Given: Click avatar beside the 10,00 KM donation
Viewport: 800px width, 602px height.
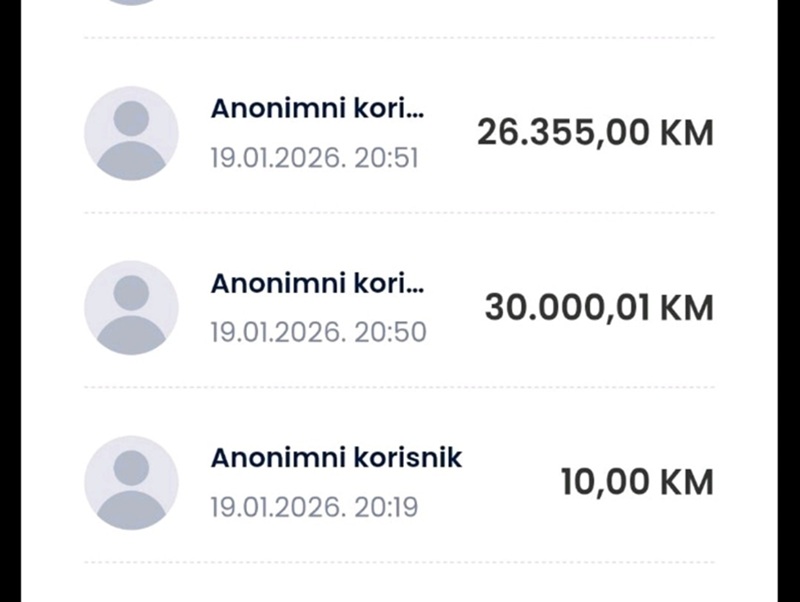Looking at the screenshot, I should point(131,482).
